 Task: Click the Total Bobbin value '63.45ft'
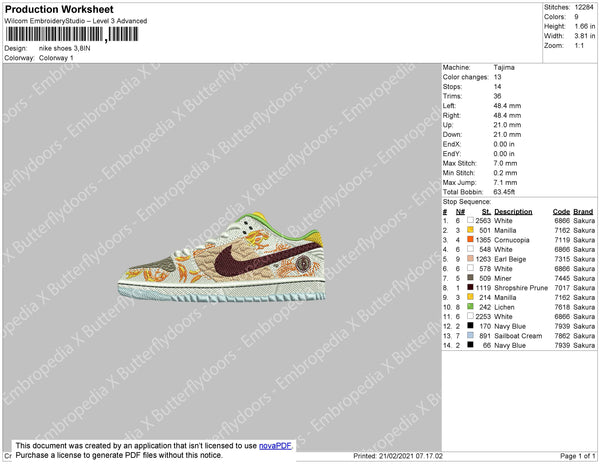(504, 192)
